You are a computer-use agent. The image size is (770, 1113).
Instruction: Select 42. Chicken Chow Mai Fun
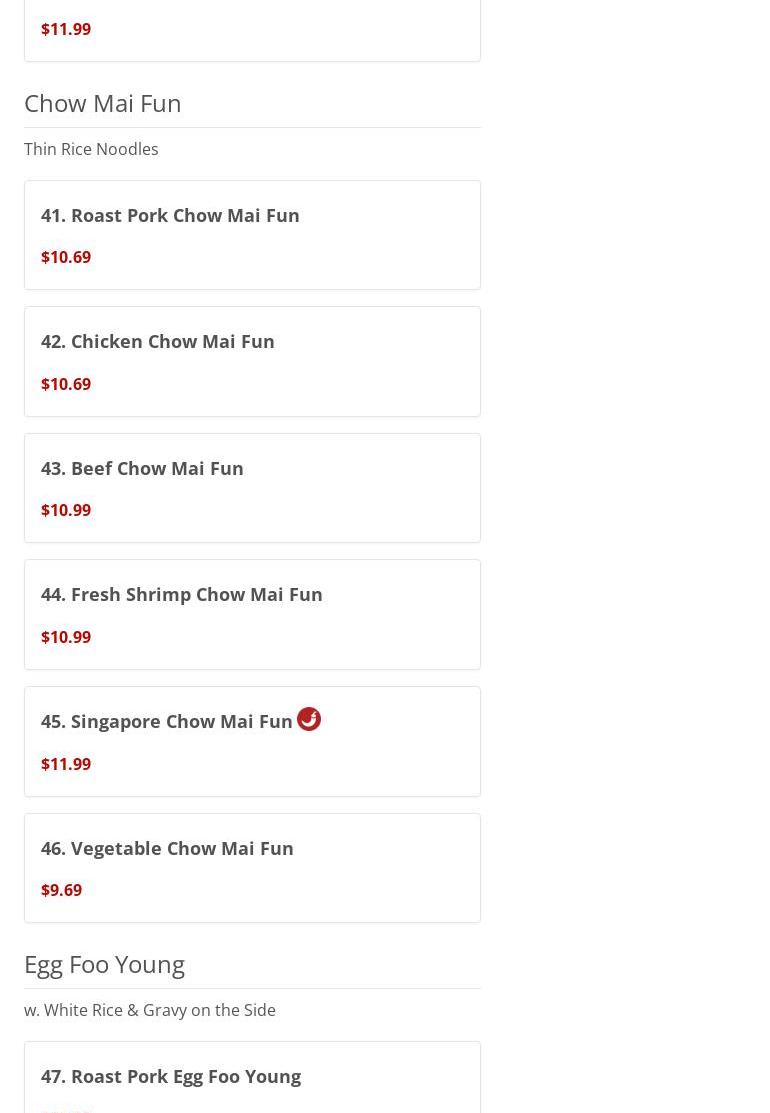pos(157,341)
